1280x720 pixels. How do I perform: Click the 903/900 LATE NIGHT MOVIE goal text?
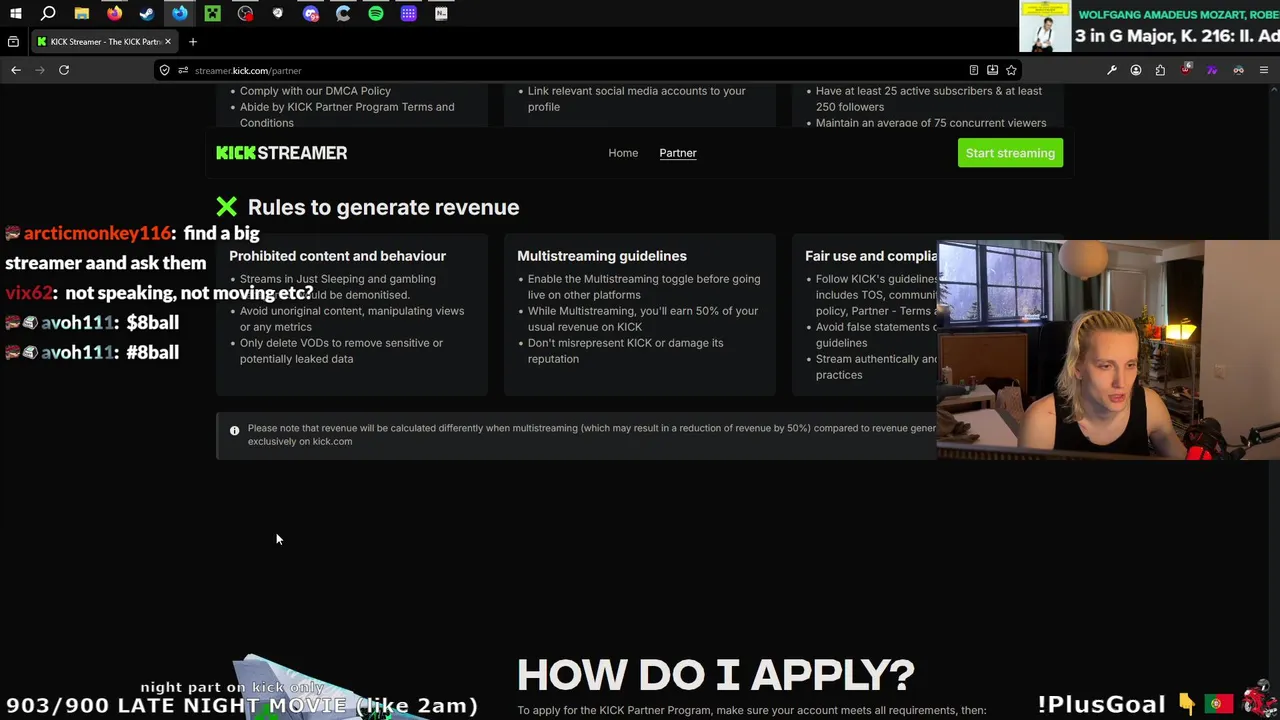pos(242,706)
